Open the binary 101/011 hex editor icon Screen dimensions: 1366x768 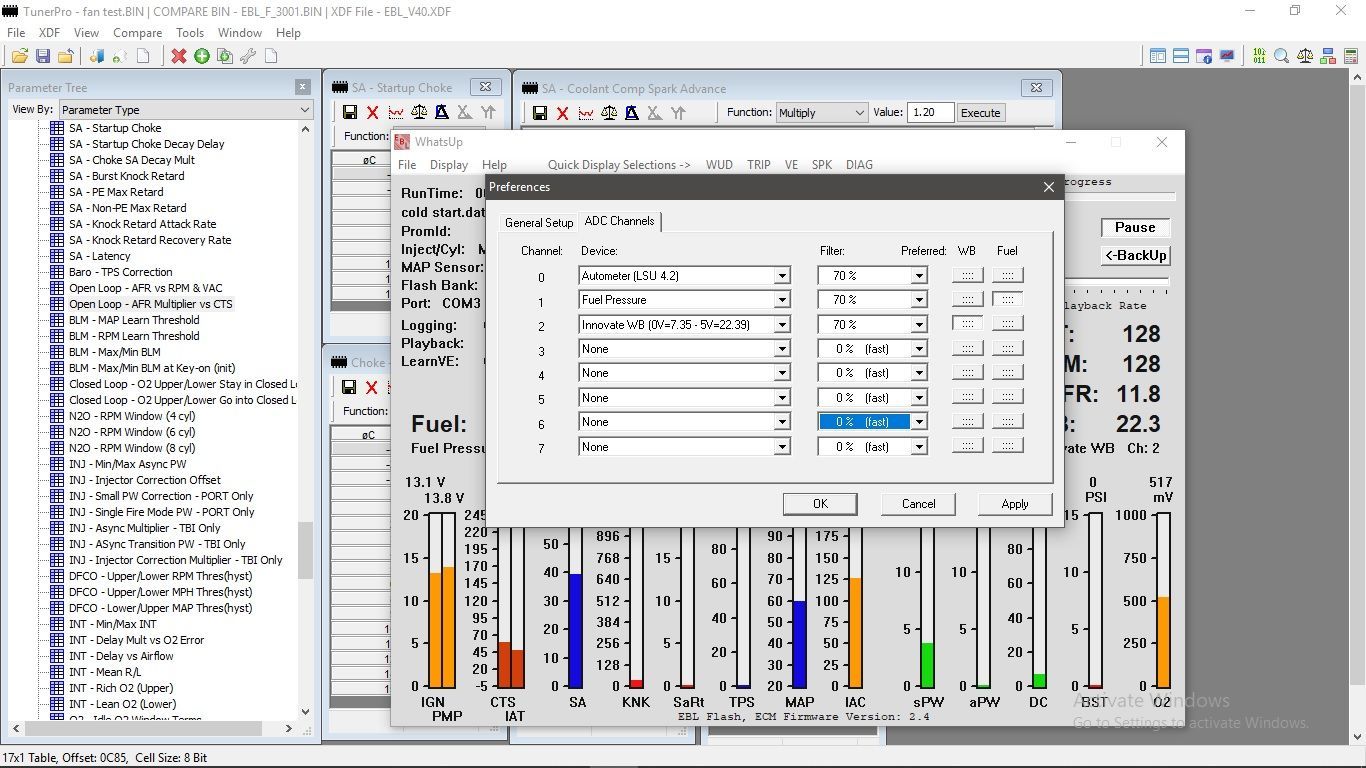(x=1258, y=56)
